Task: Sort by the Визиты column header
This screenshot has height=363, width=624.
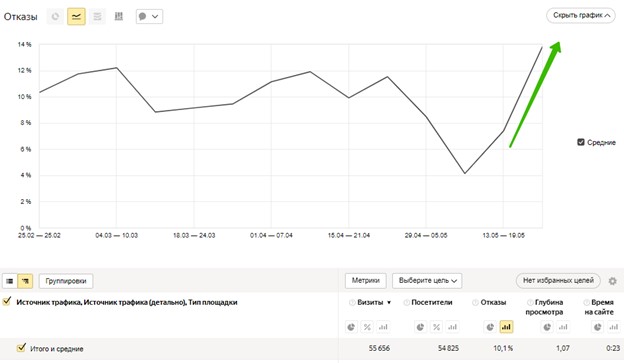Action: (370, 302)
